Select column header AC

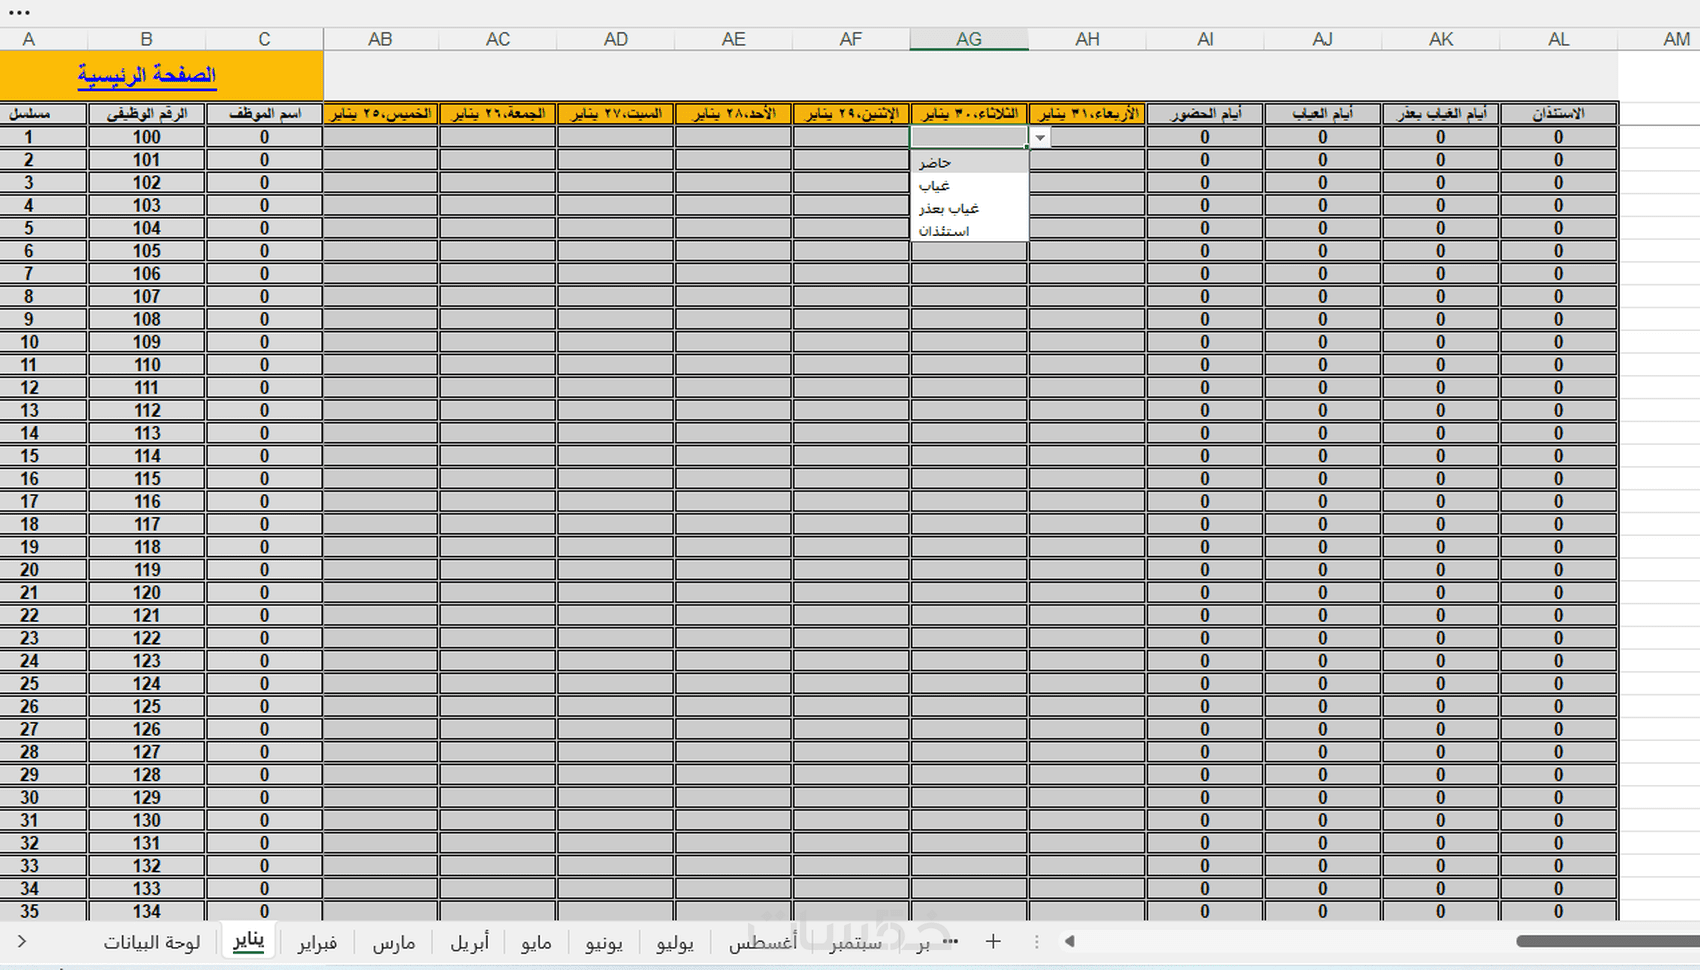[498, 39]
